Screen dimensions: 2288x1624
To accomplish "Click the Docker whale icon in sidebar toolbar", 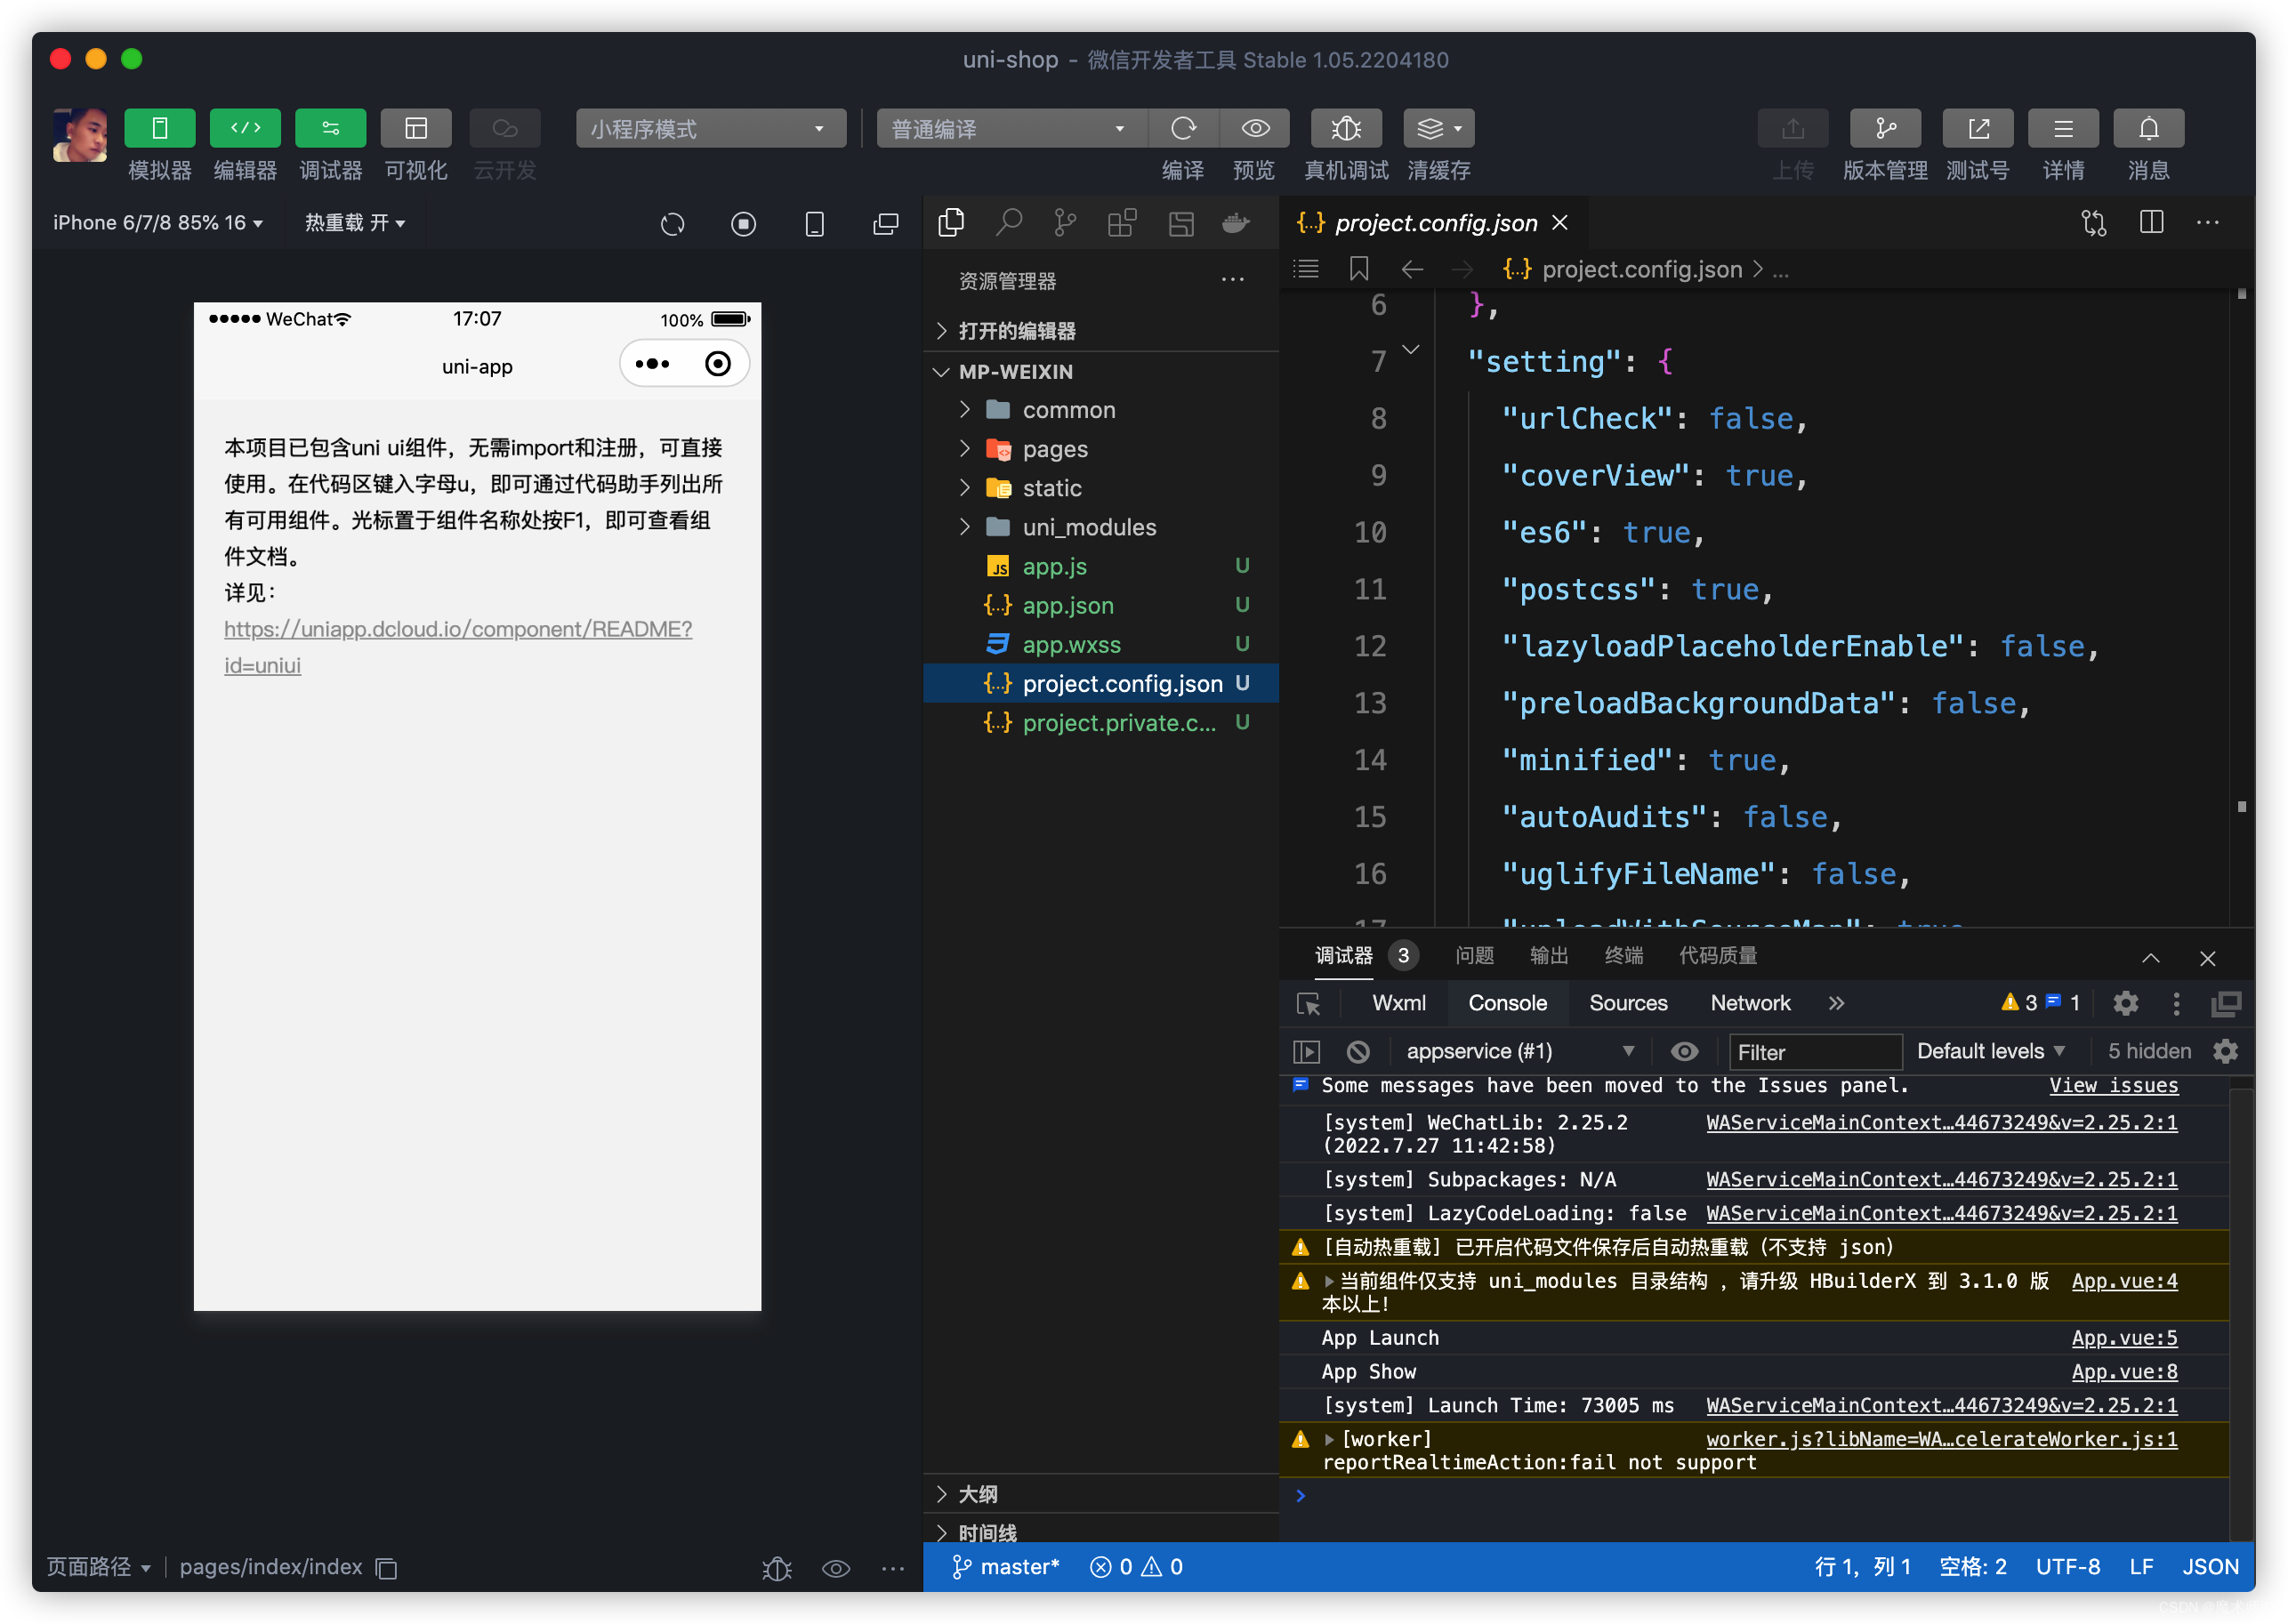I will pos(1237,223).
